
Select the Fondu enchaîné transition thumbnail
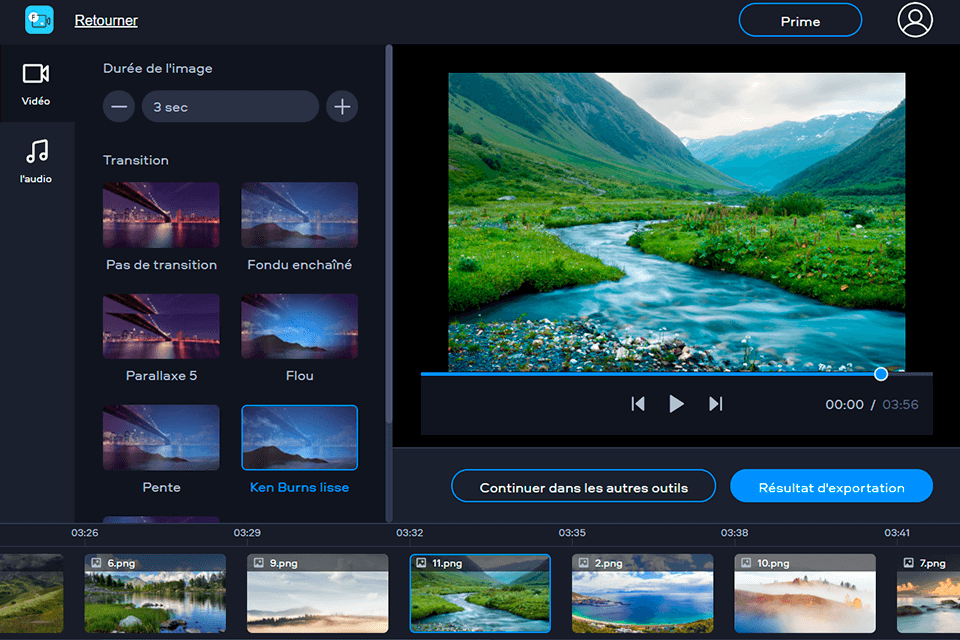299,214
